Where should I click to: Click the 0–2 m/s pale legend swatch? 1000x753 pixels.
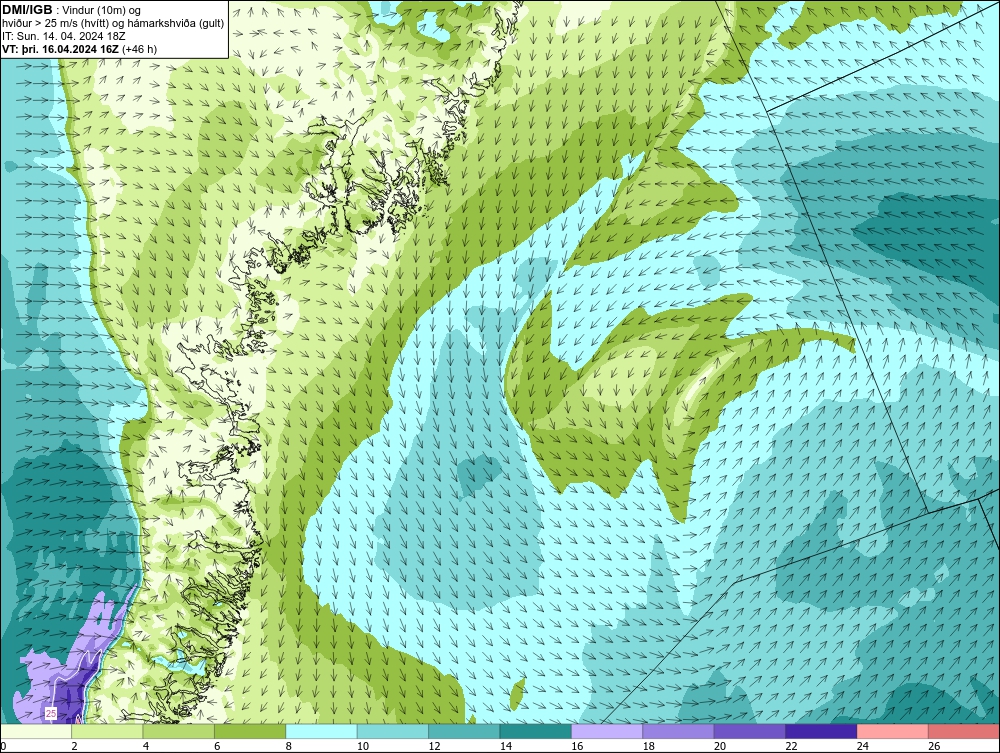click(36, 731)
